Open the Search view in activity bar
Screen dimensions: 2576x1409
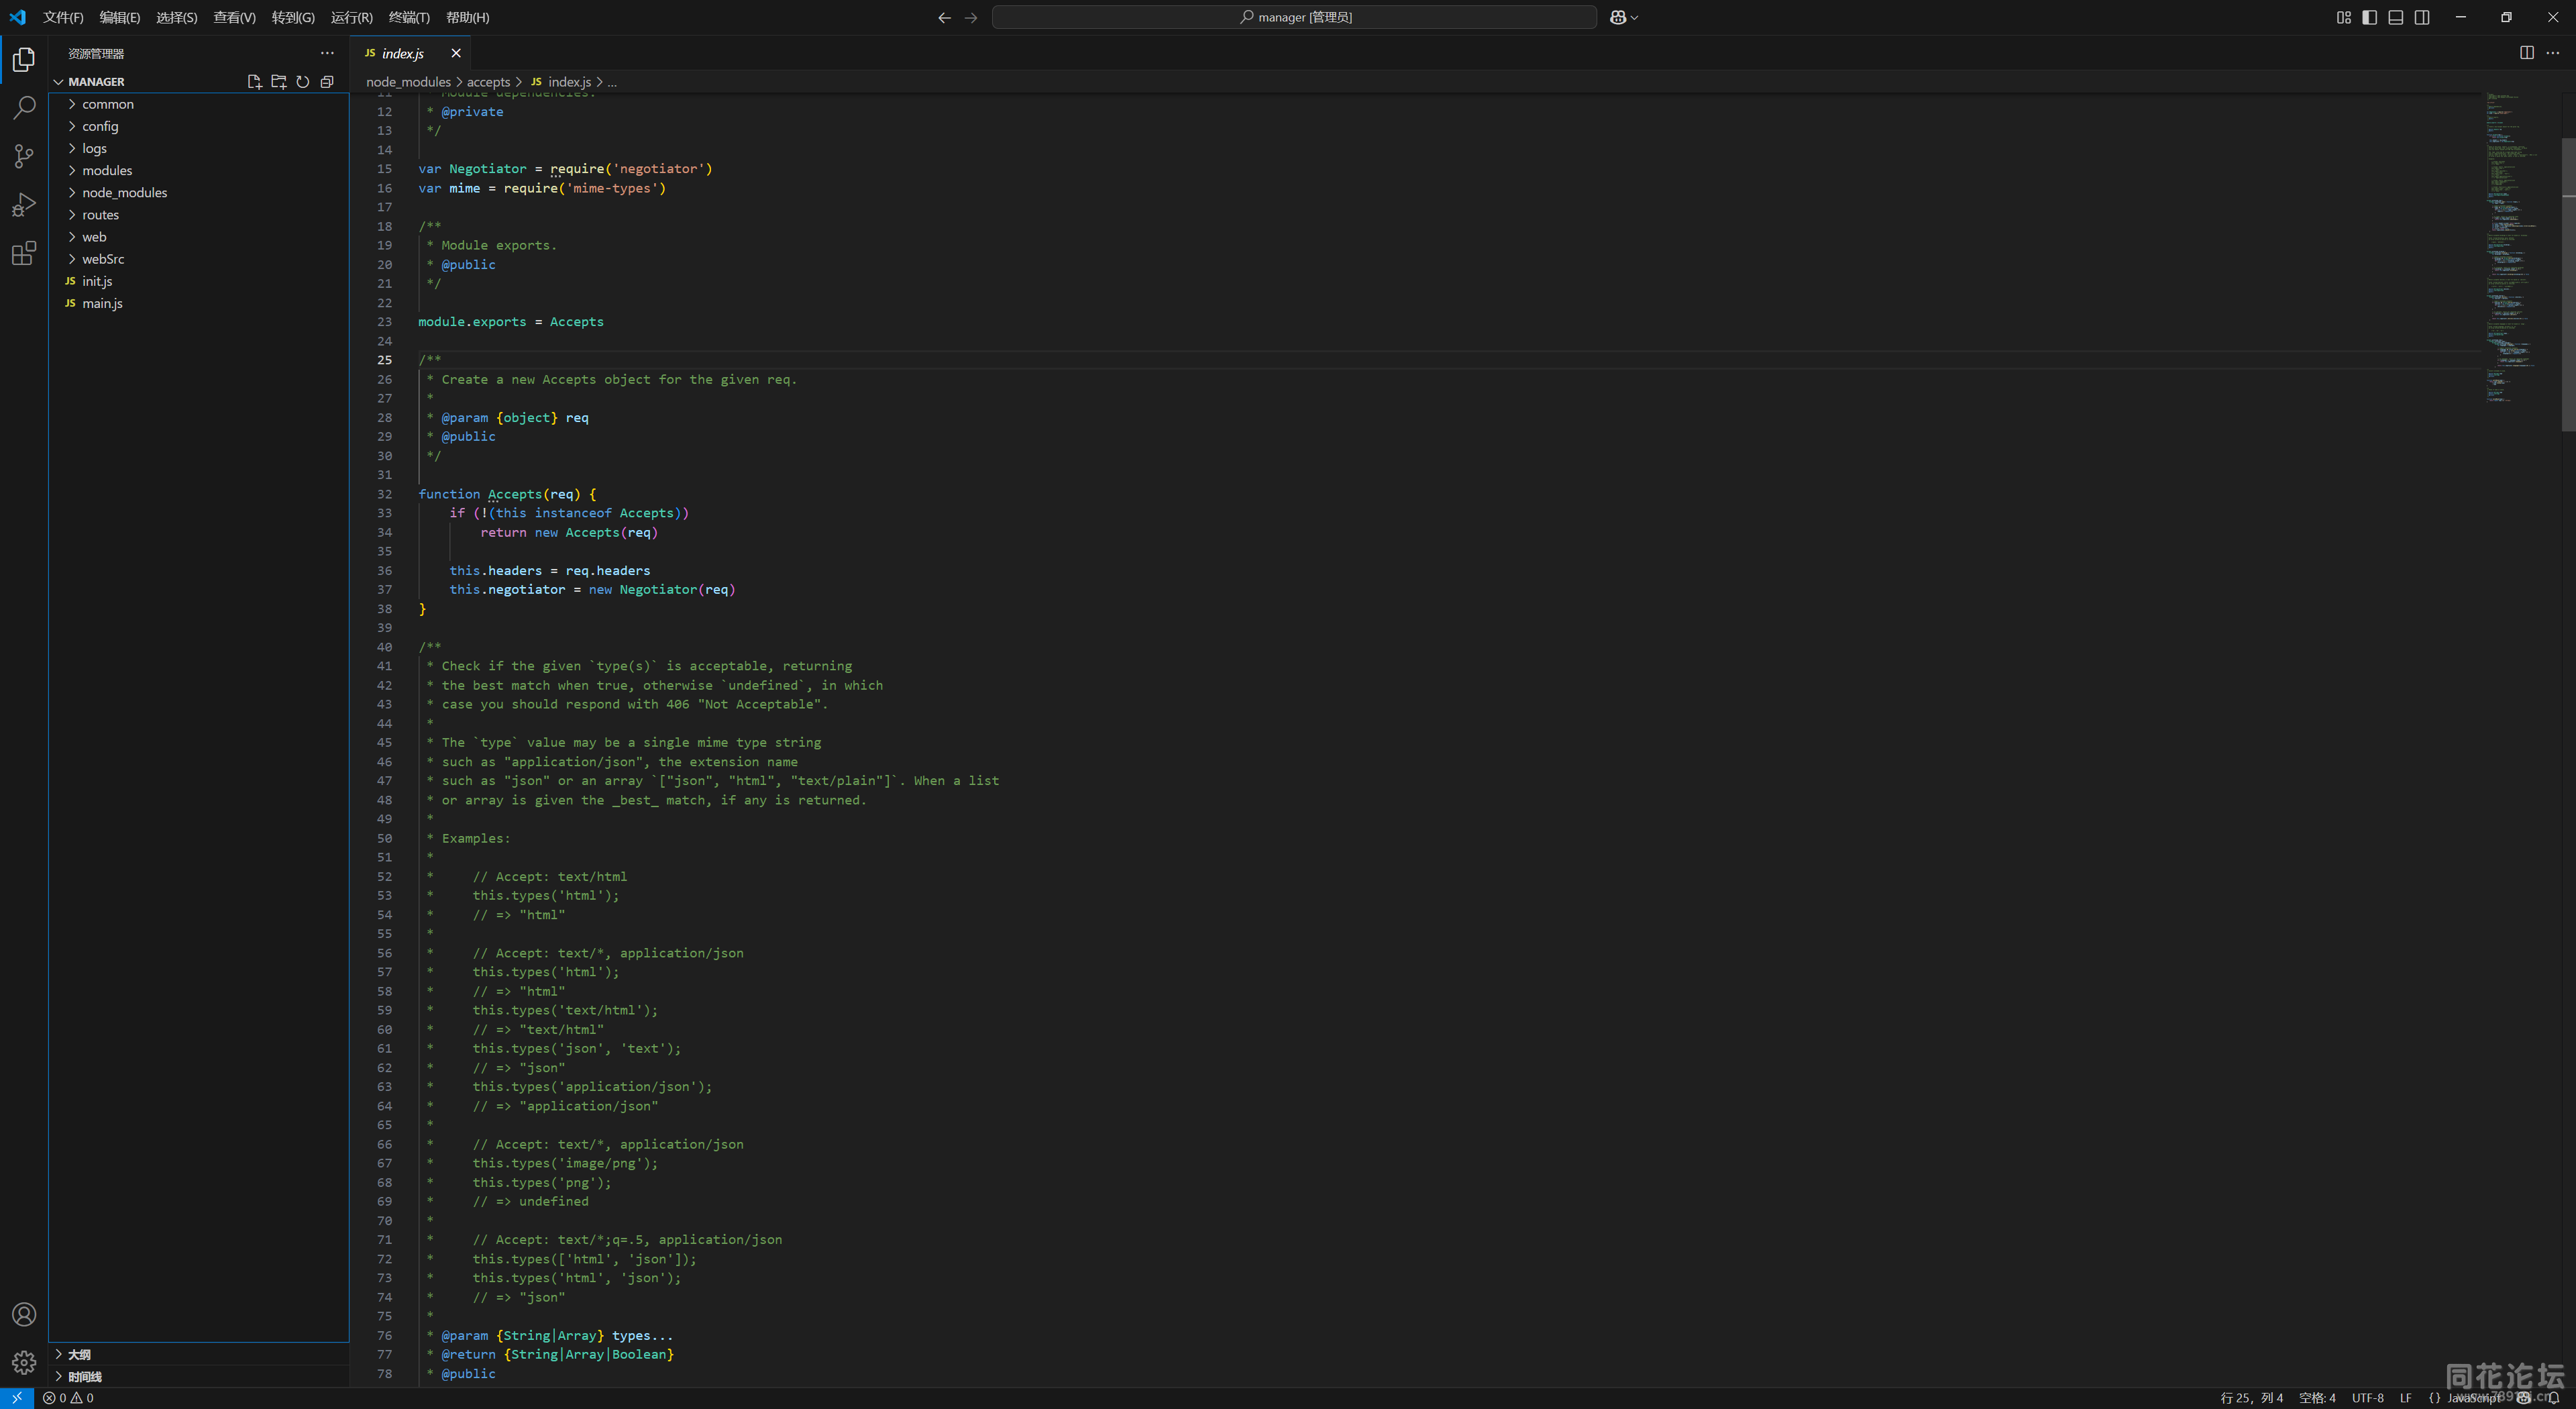(24, 108)
